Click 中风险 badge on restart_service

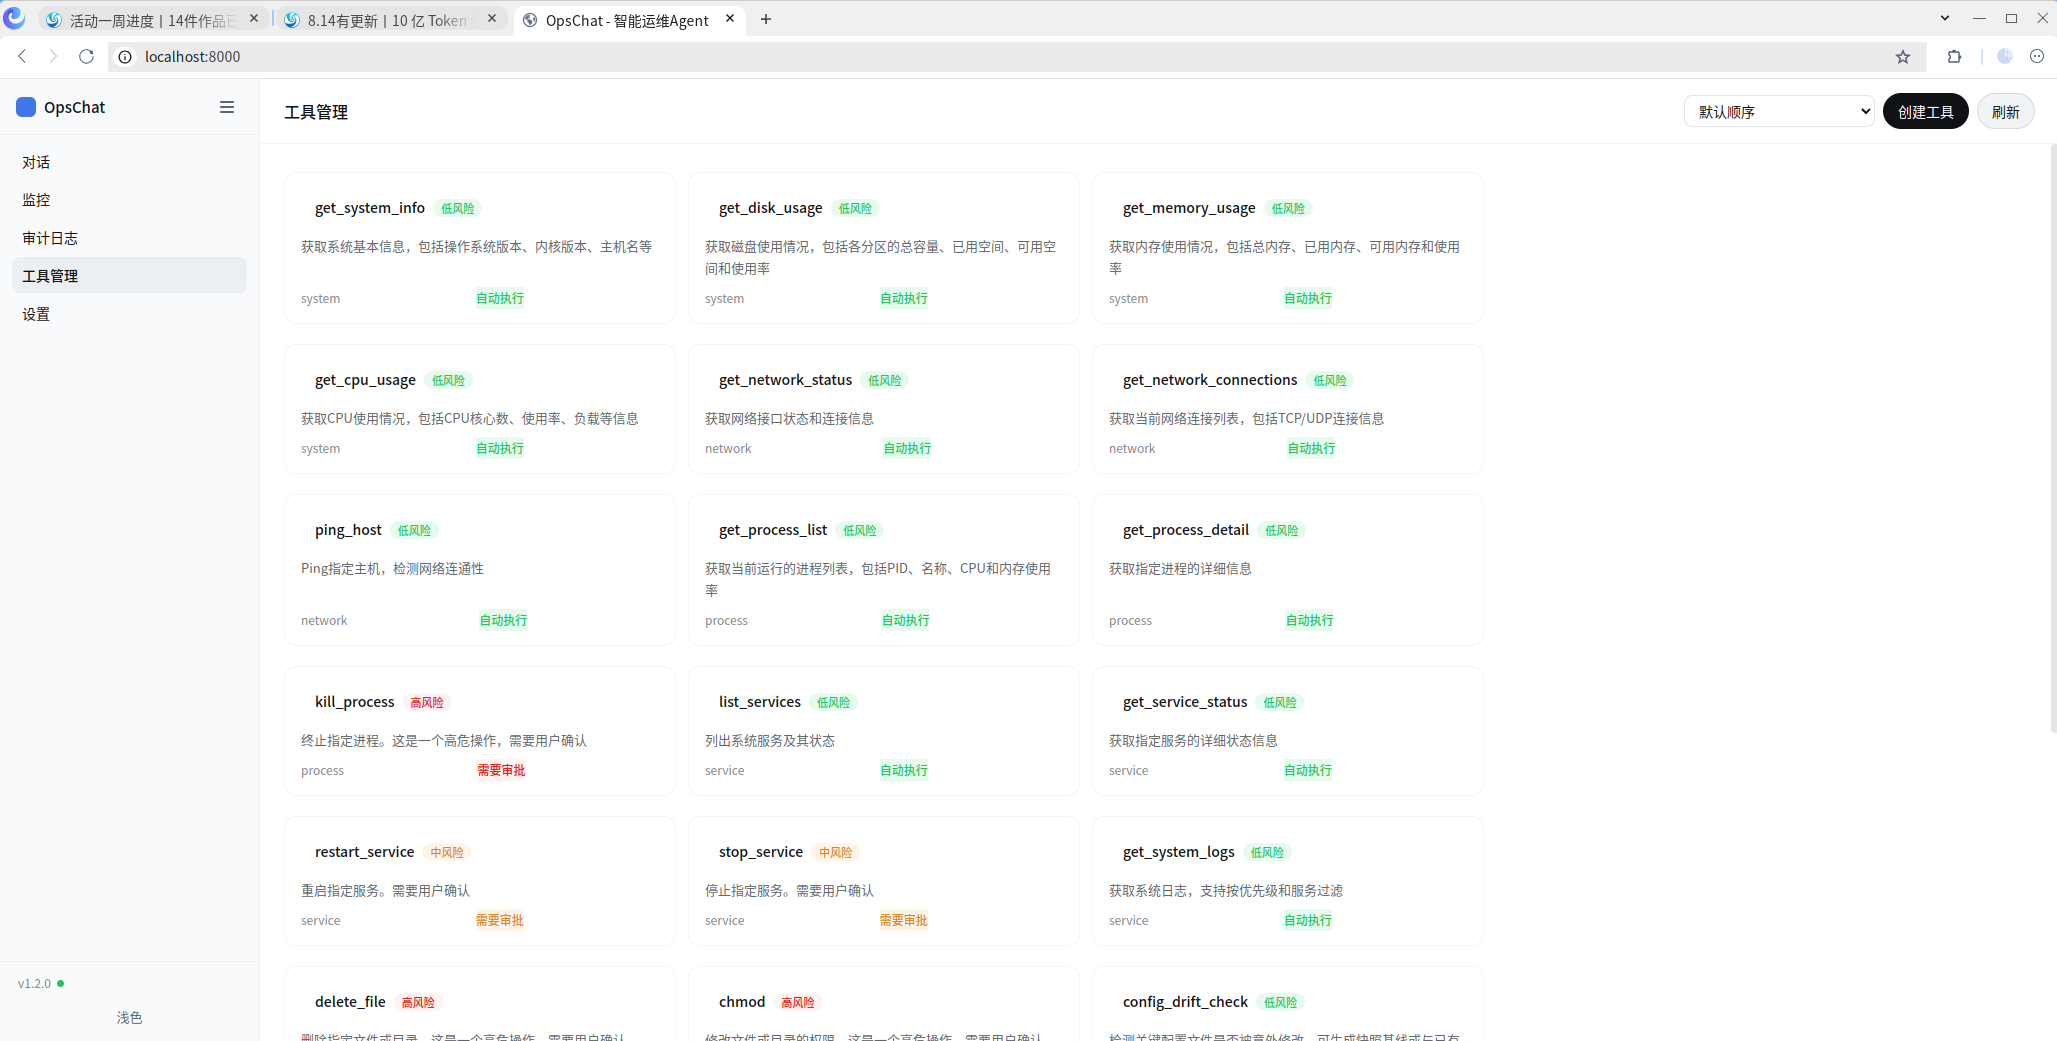click(447, 852)
